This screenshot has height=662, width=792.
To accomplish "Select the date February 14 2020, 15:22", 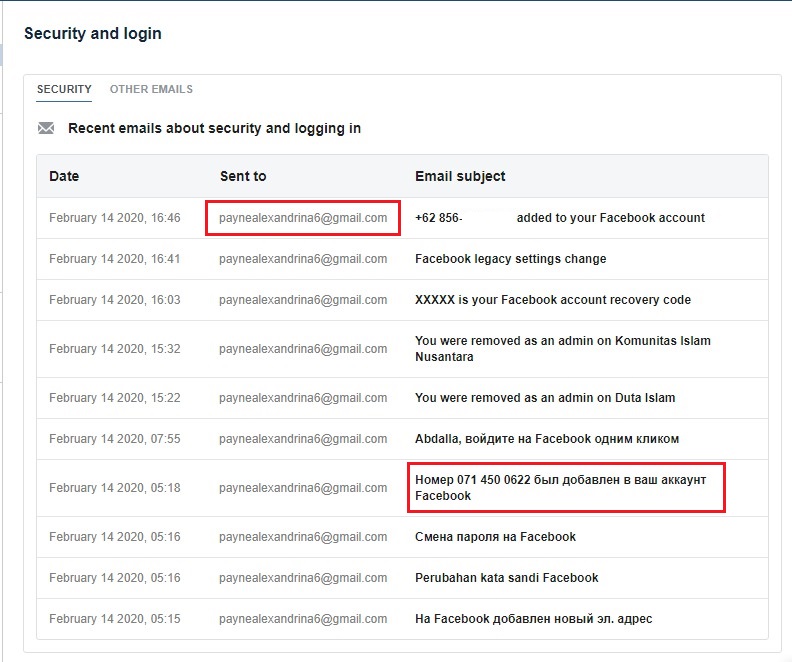I will [115, 398].
